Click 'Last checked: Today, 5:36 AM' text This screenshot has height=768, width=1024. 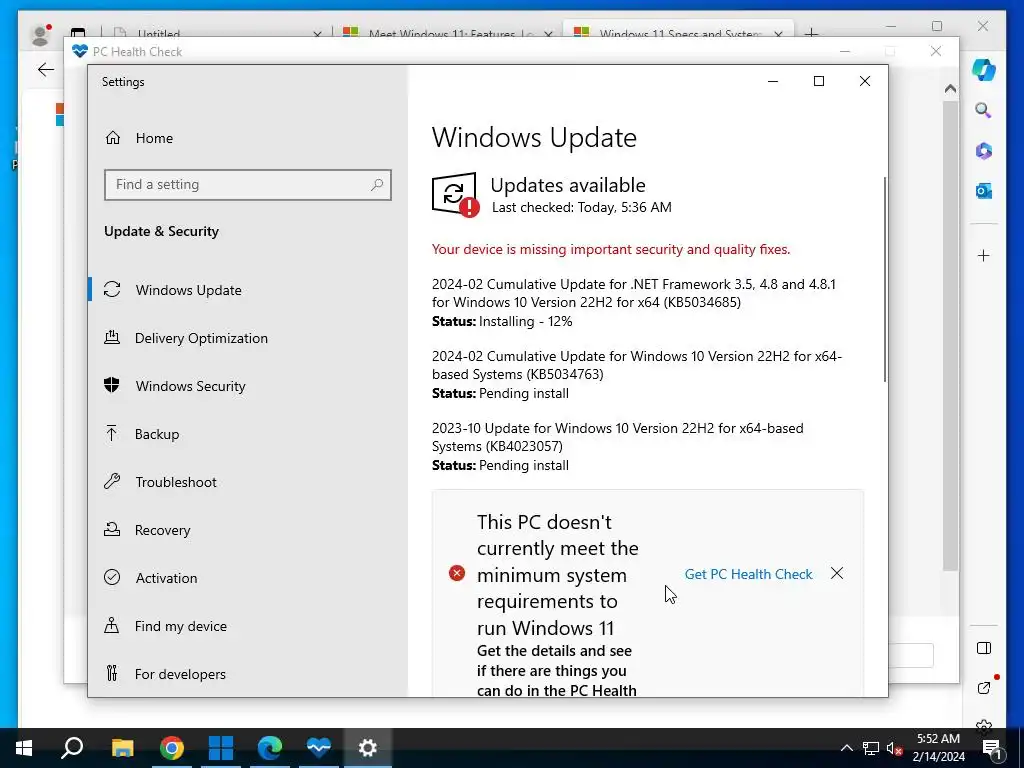581,208
